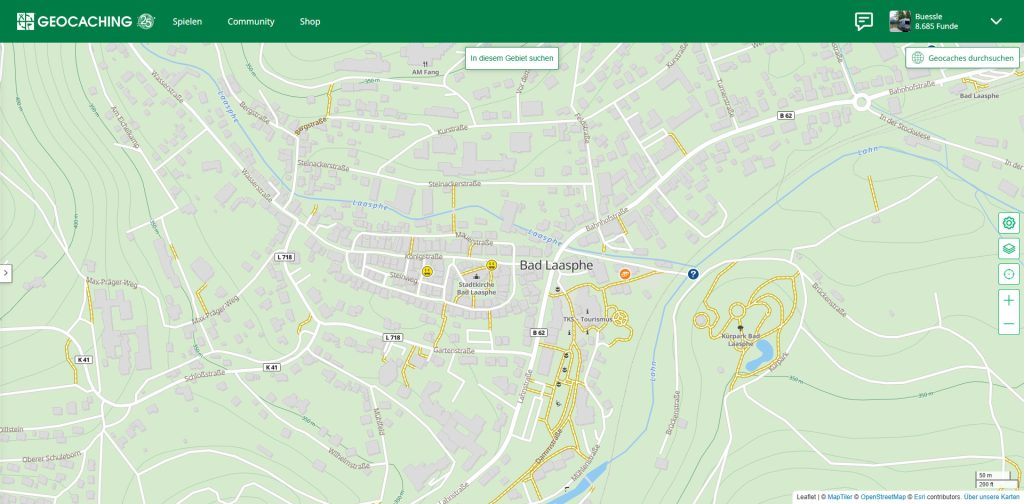Open the Spielen menu

[x=187, y=21]
